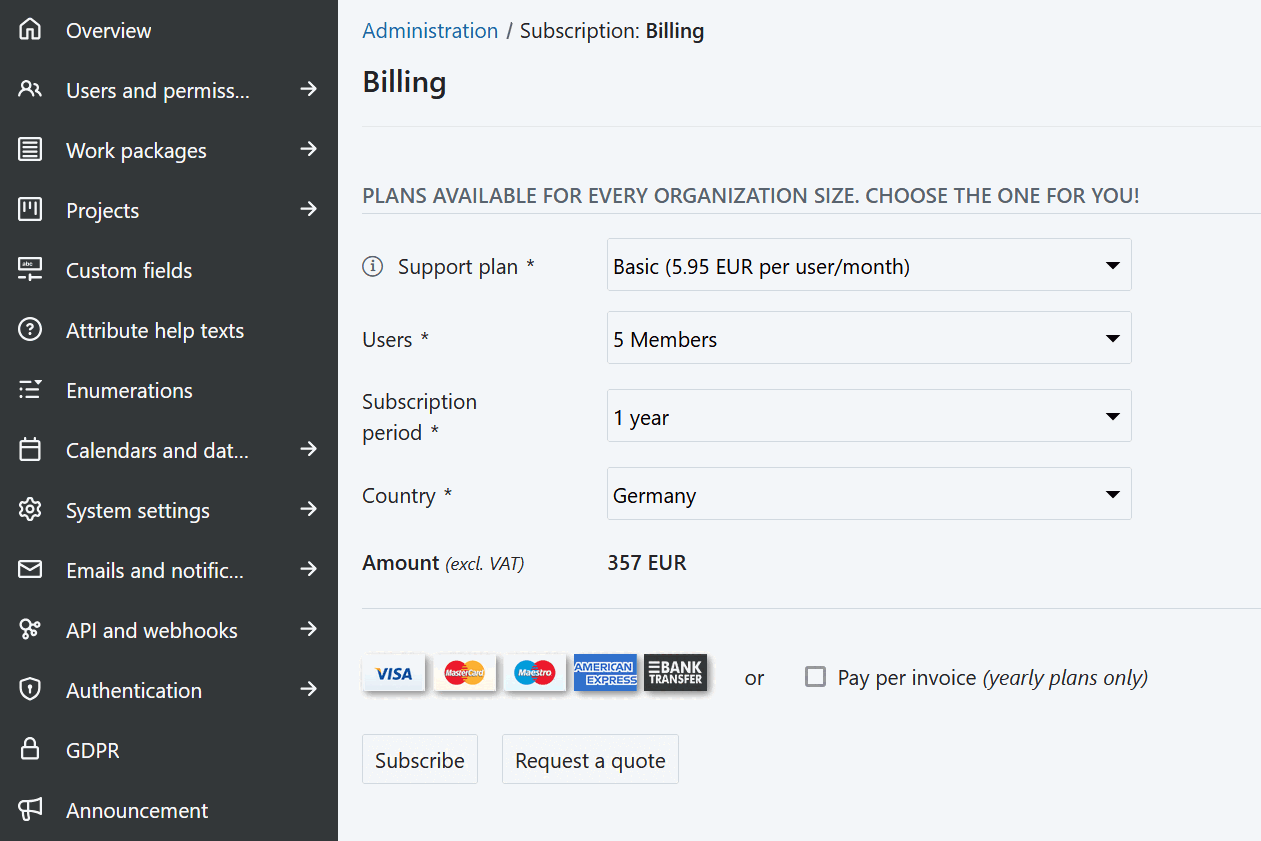Viewport: 1261px width, 841px height.
Task: Expand the Work packages submenu arrow
Action: tap(309, 149)
